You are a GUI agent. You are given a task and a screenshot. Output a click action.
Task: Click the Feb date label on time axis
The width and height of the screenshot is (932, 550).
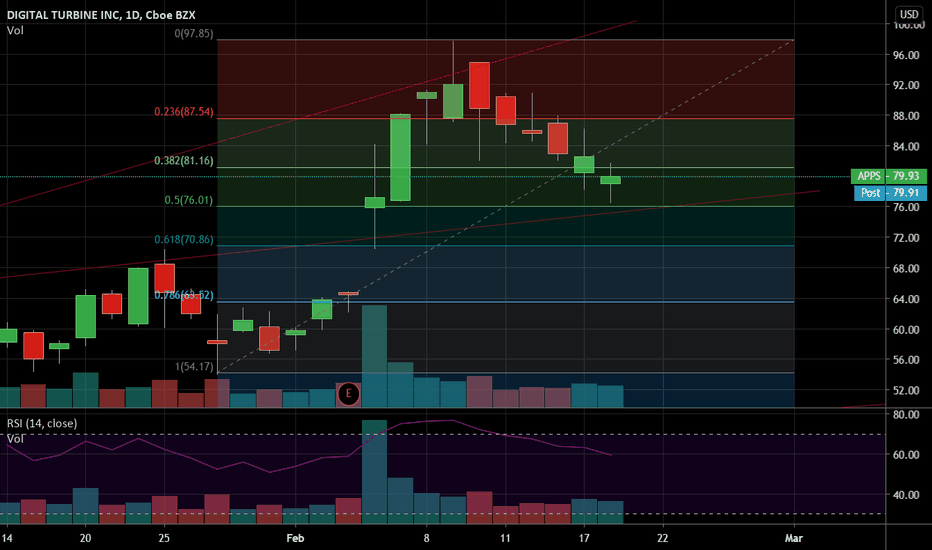[x=295, y=538]
